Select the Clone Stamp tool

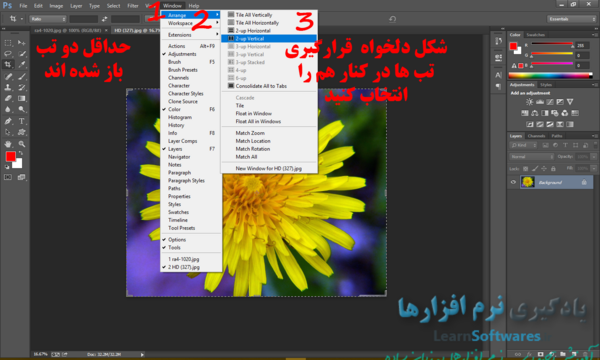(8, 87)
